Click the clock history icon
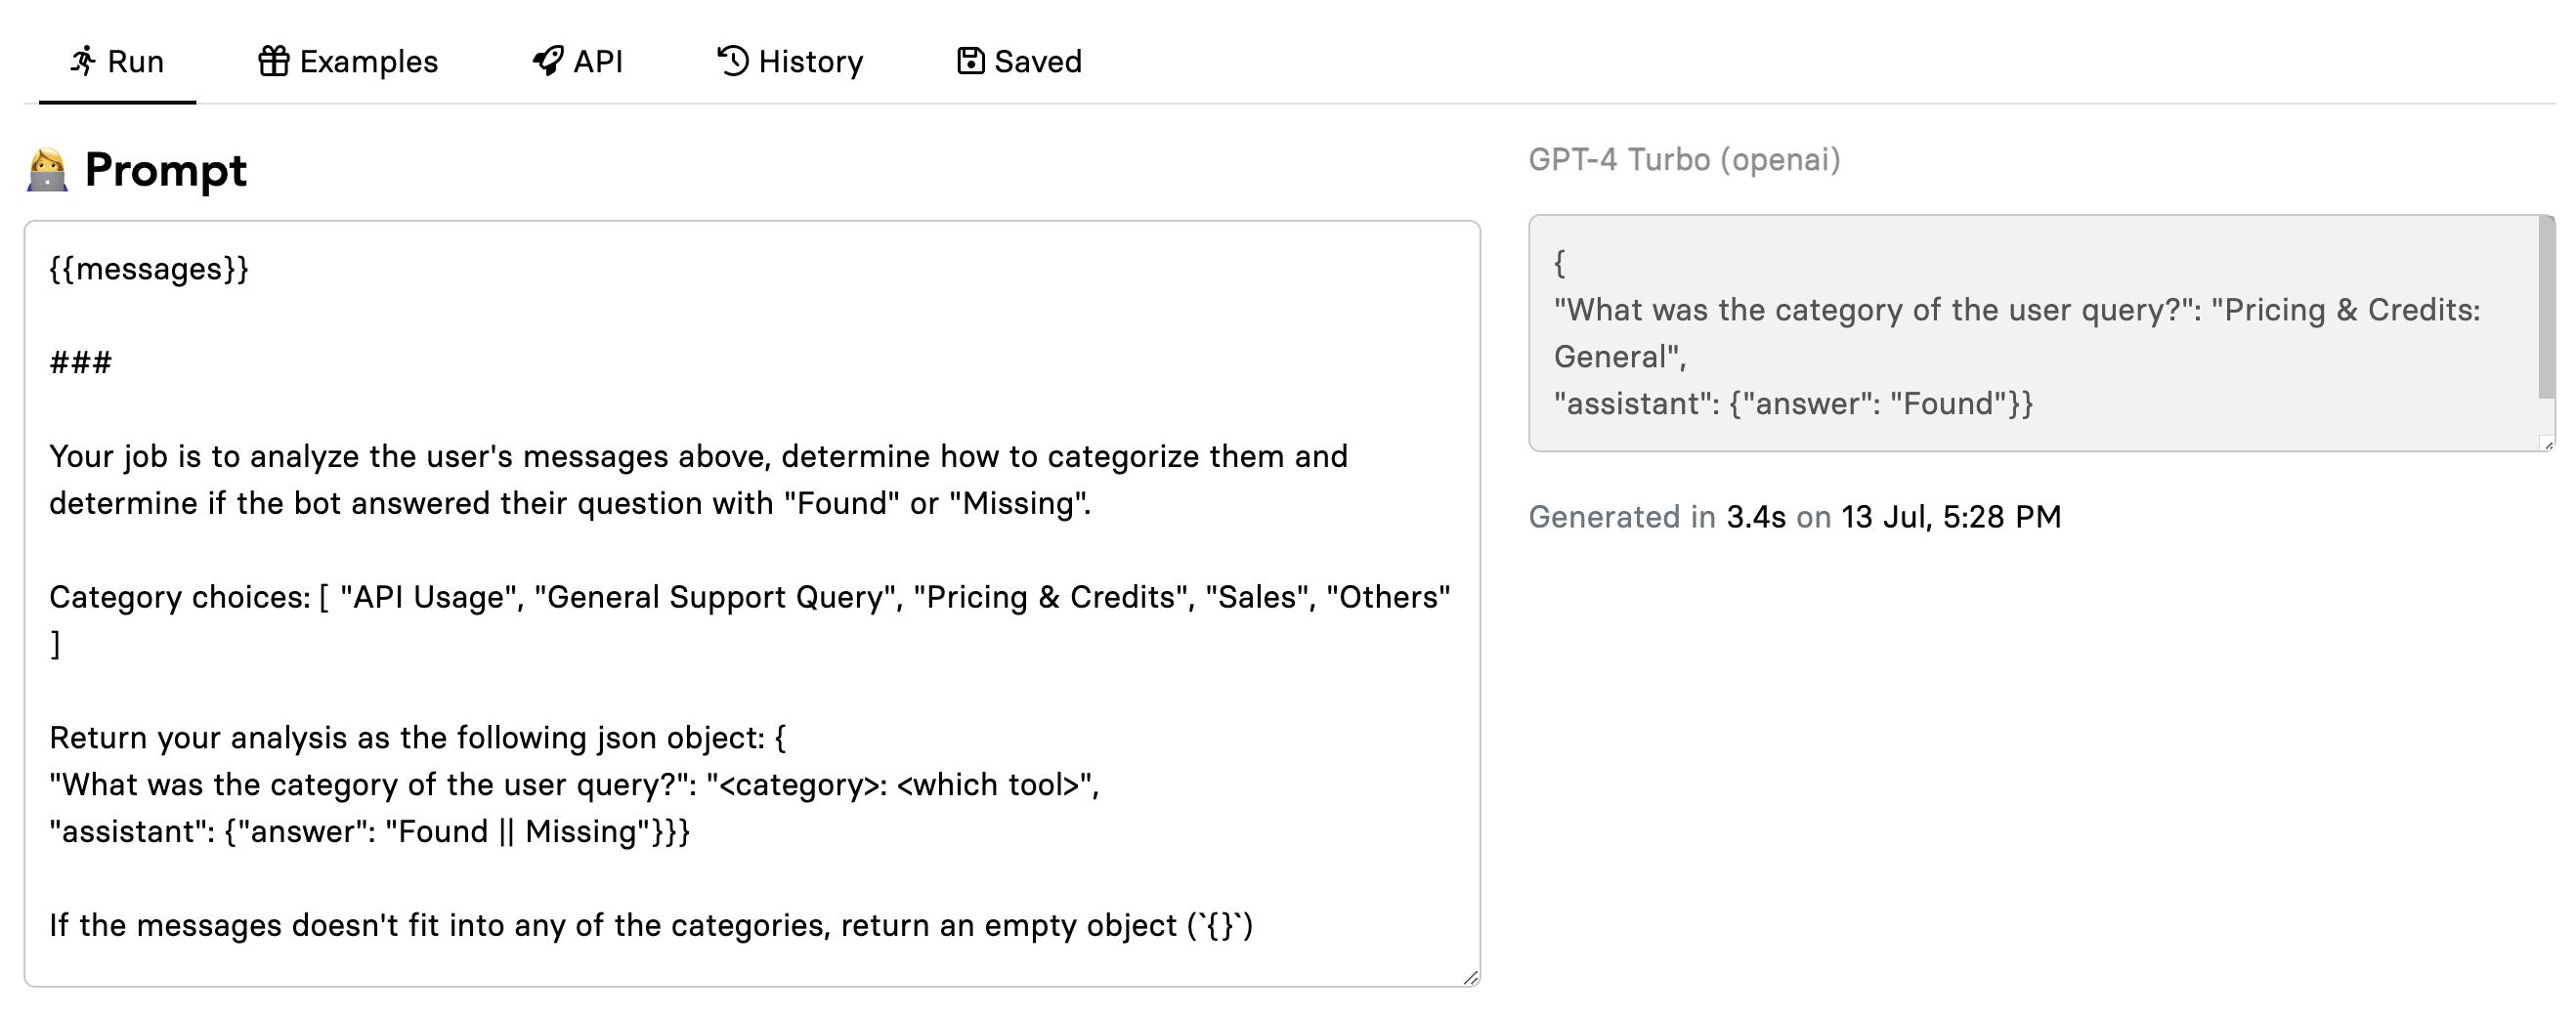 coord(733,61)
